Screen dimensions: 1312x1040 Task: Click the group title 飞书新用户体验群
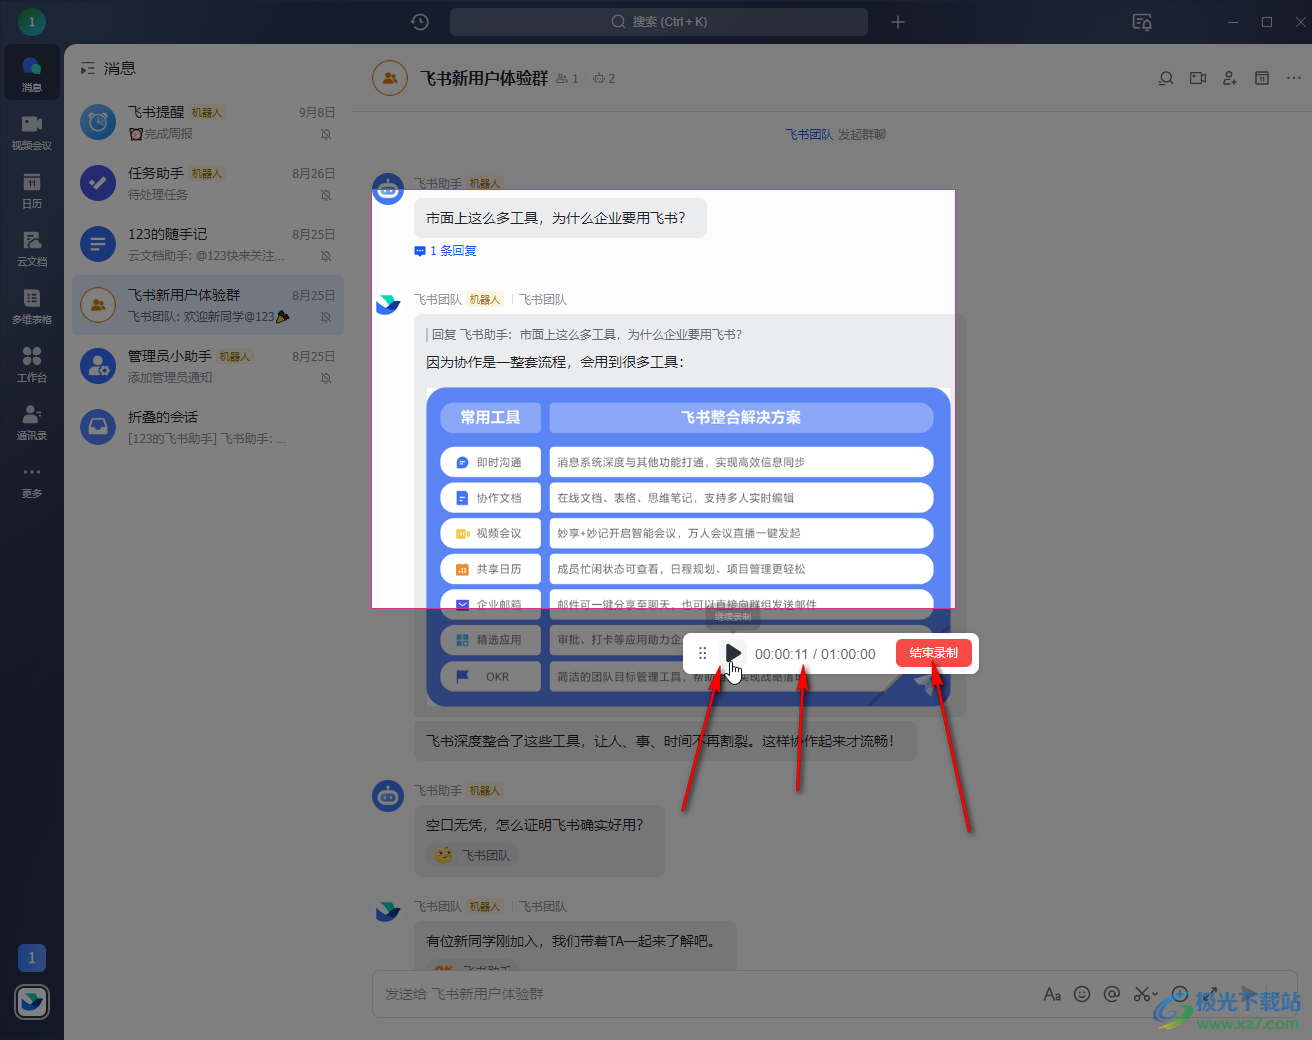coord(484,78)
